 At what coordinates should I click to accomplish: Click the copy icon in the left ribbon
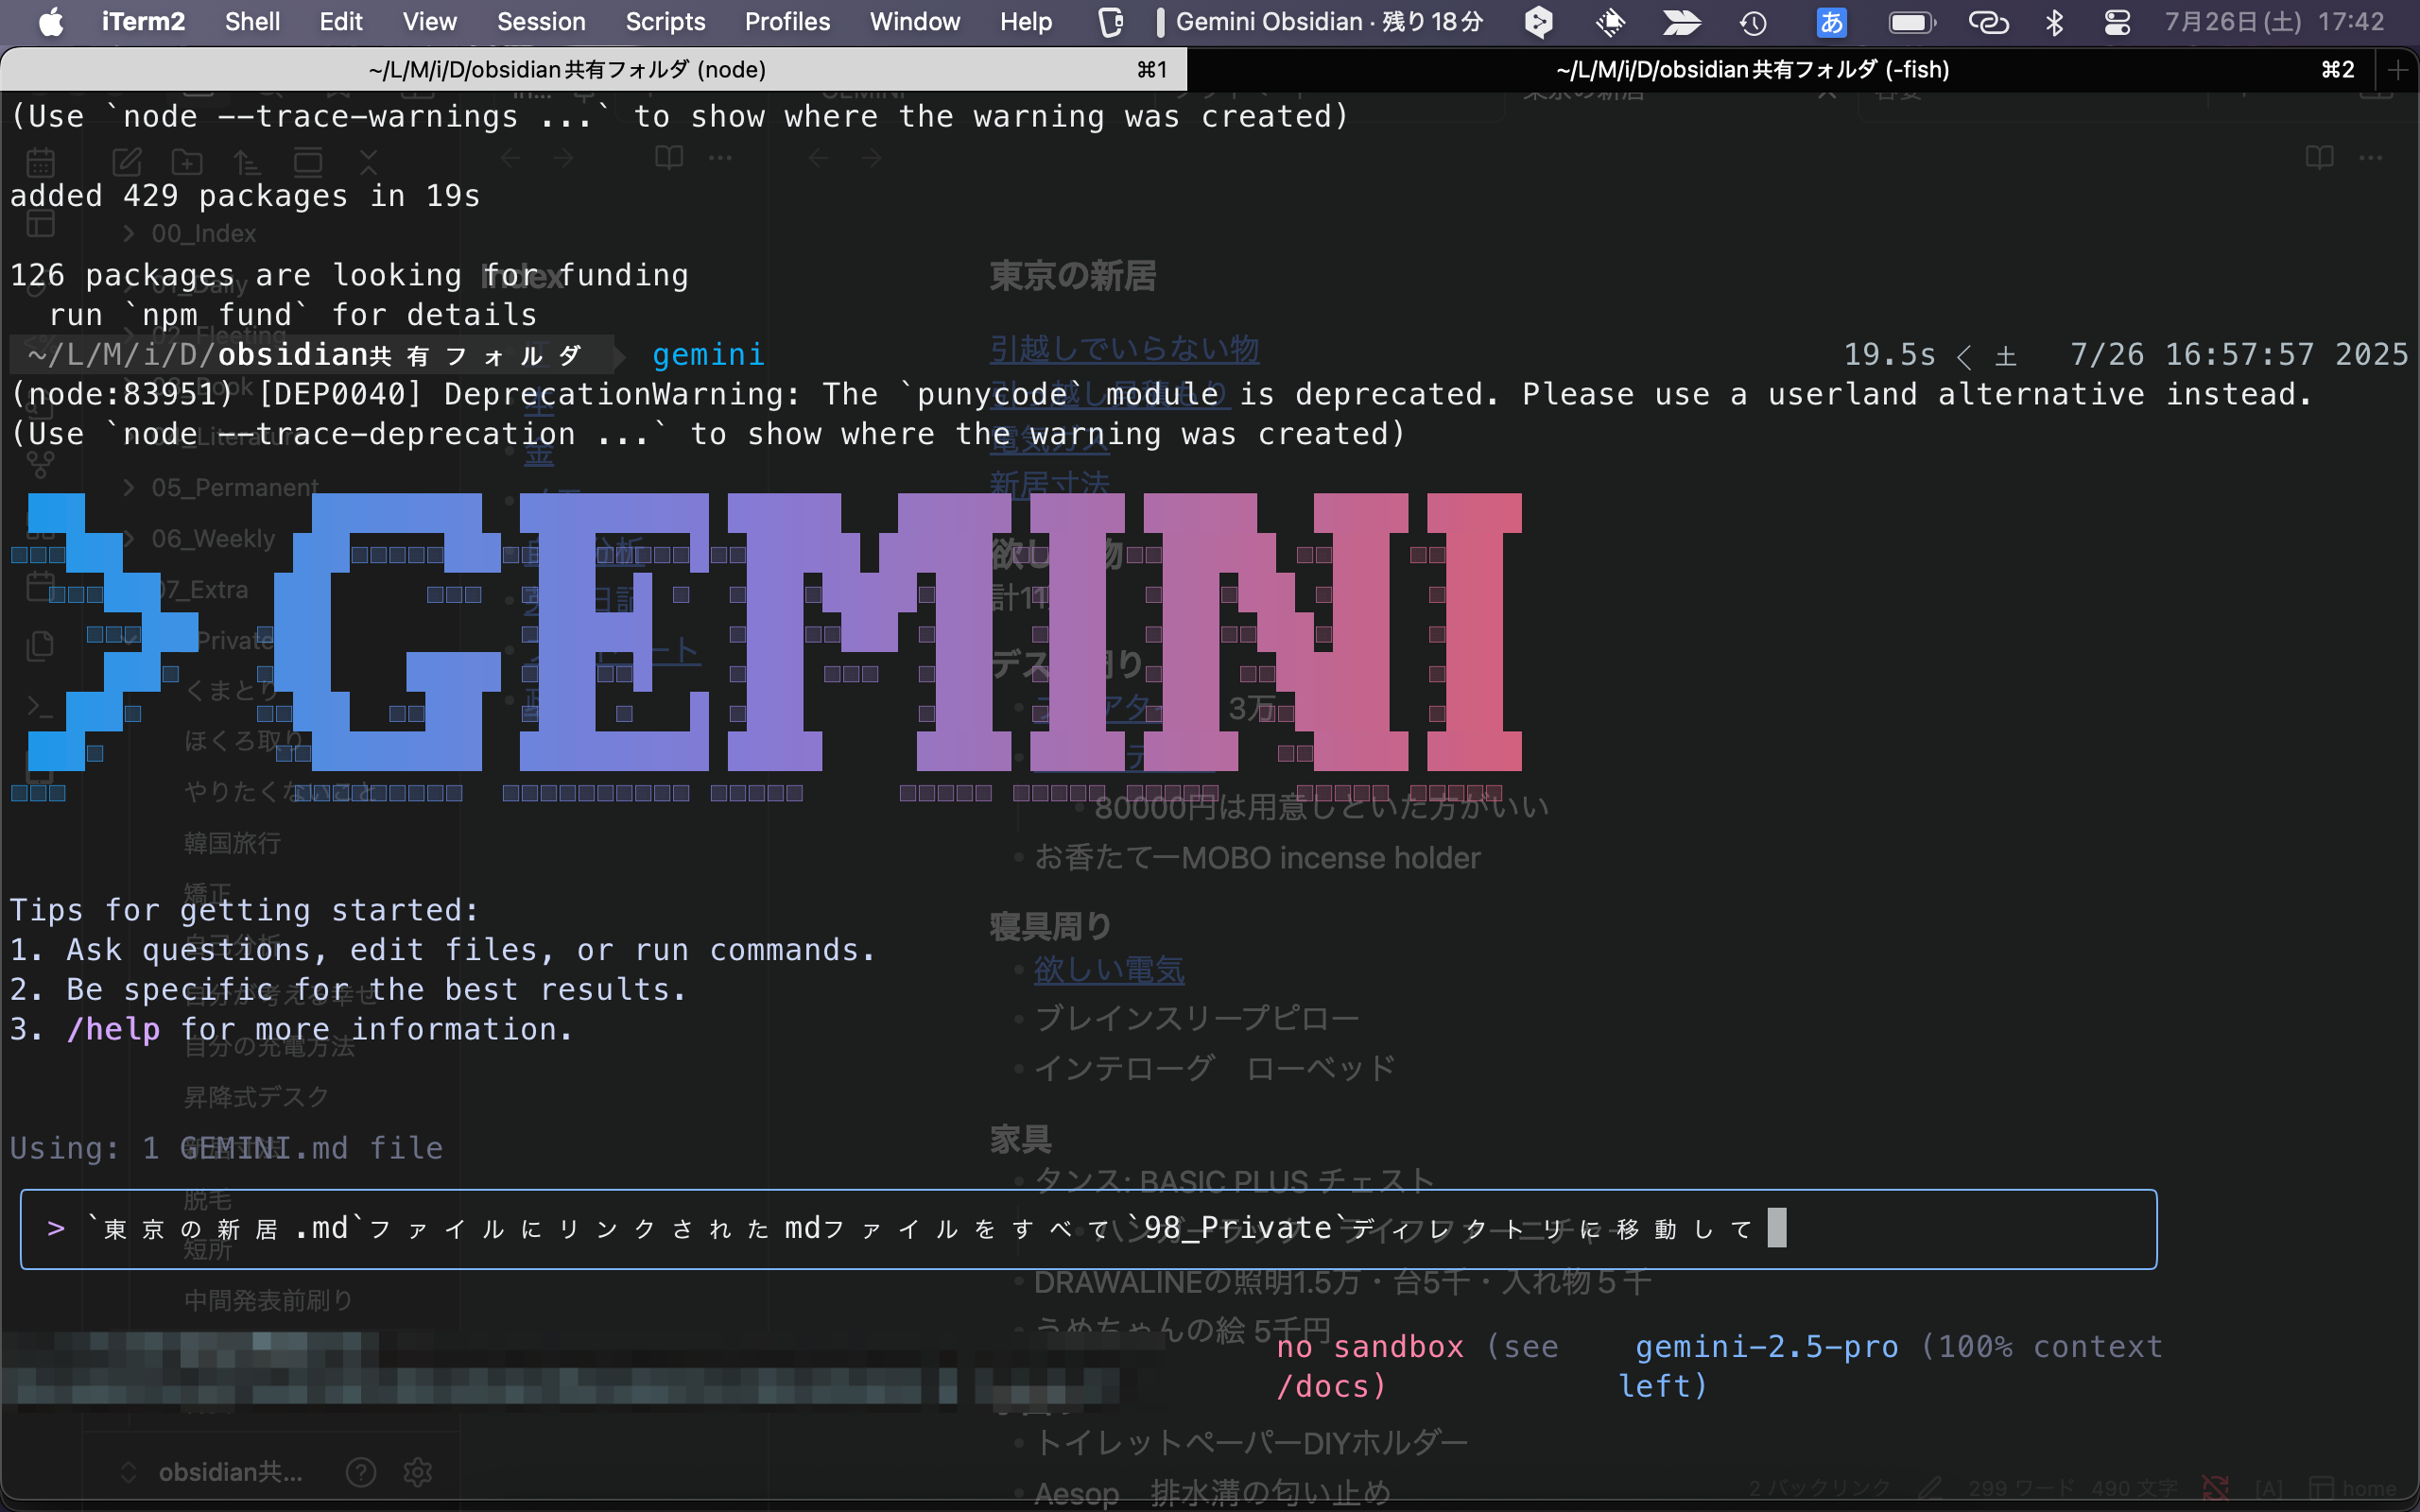[x=39, y=646]
